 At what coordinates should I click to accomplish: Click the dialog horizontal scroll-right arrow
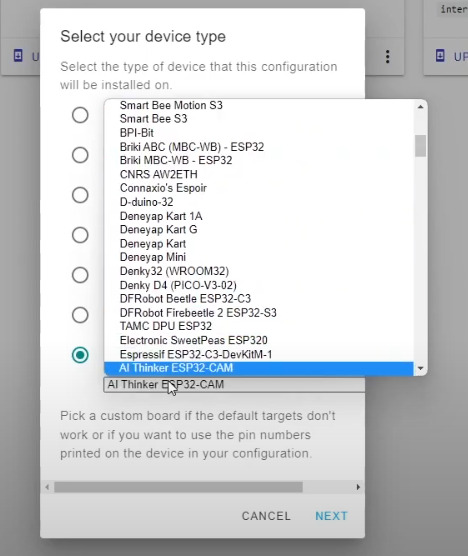tap(358, 487)
